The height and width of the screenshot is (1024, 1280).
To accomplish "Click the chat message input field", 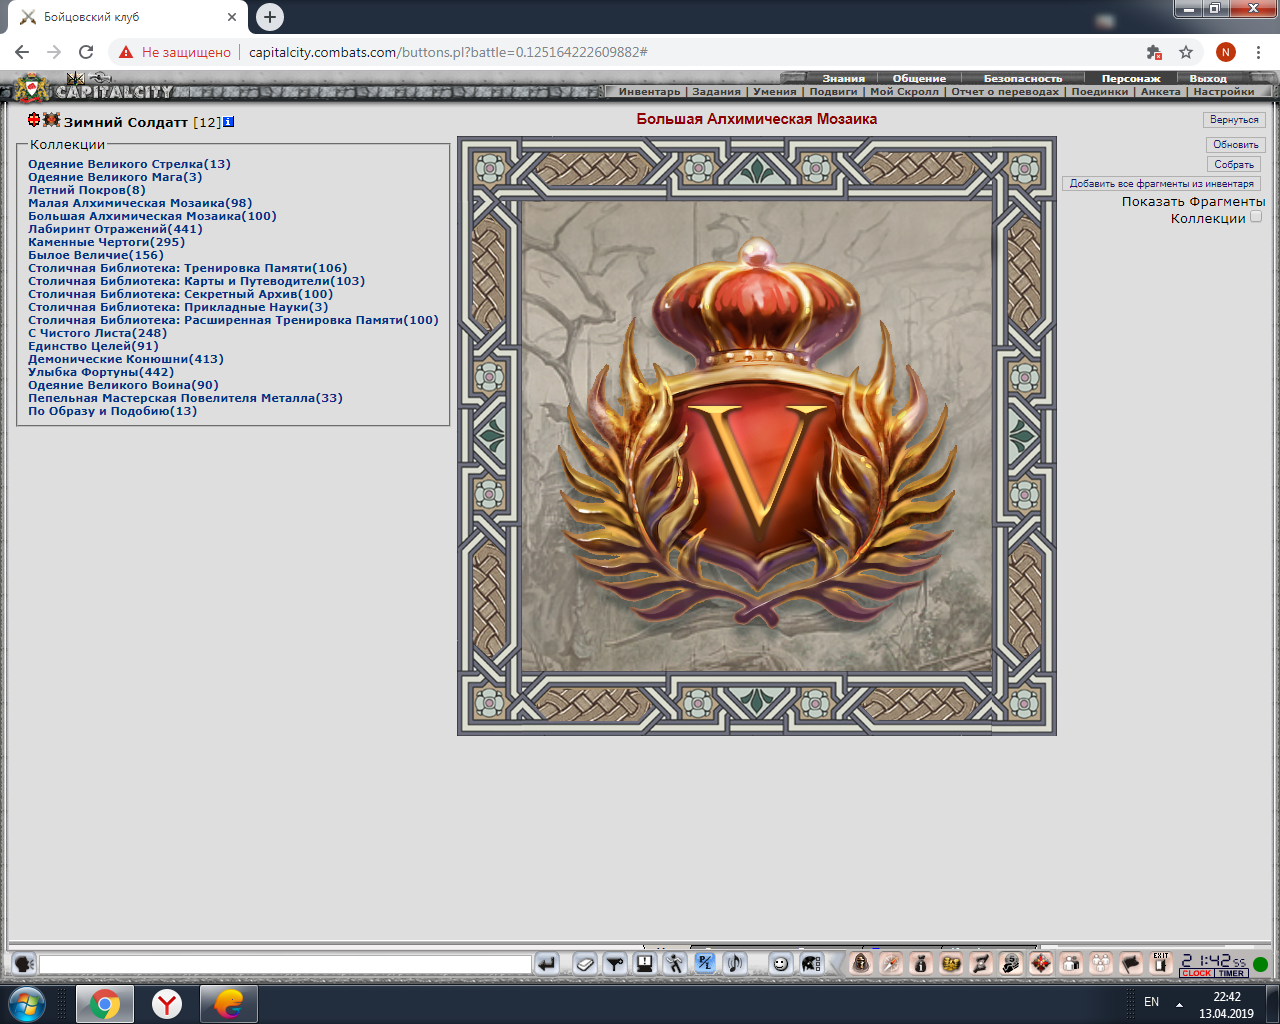I will 285,964.
